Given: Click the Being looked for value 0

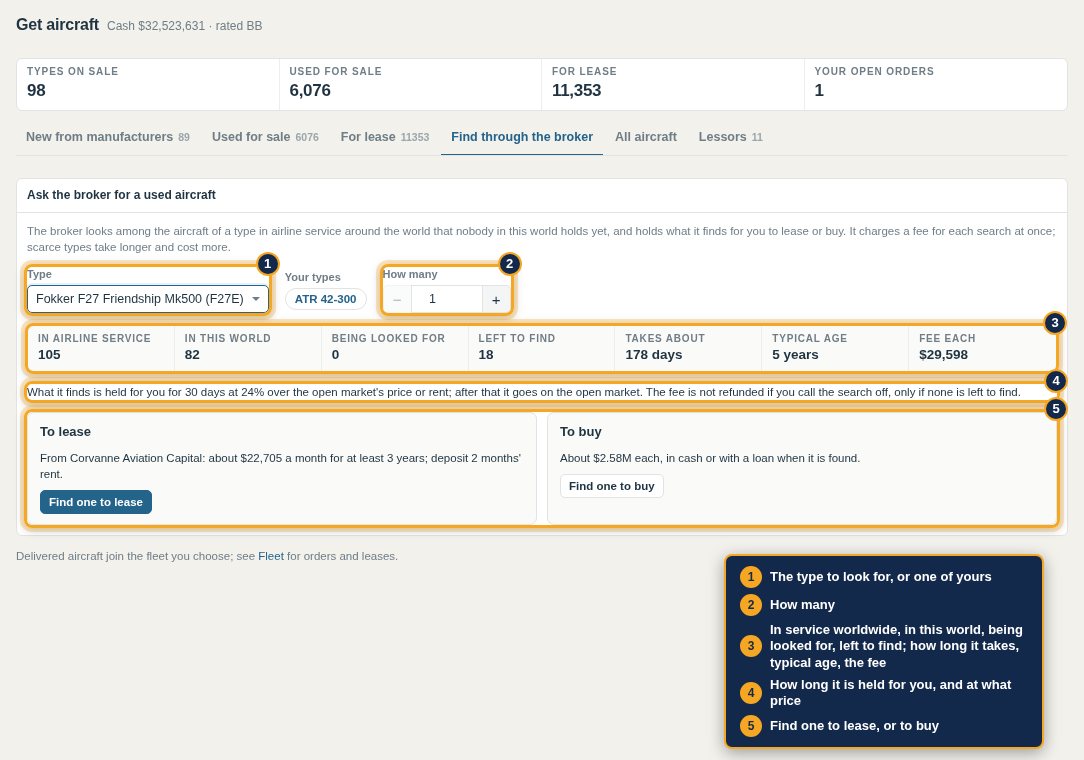Looking at the screenshot, I should tap(335, 355).
